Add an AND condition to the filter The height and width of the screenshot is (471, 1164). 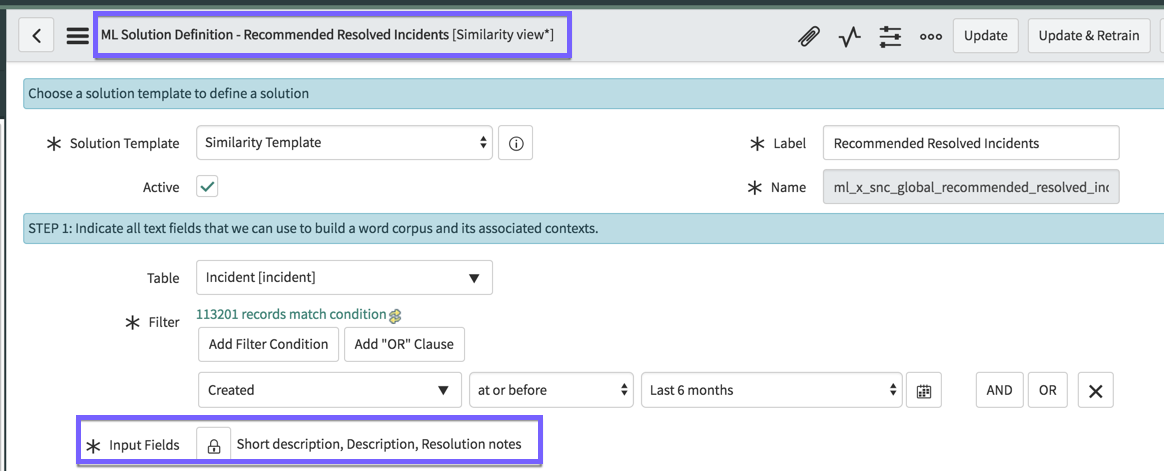tap(999, 390)
